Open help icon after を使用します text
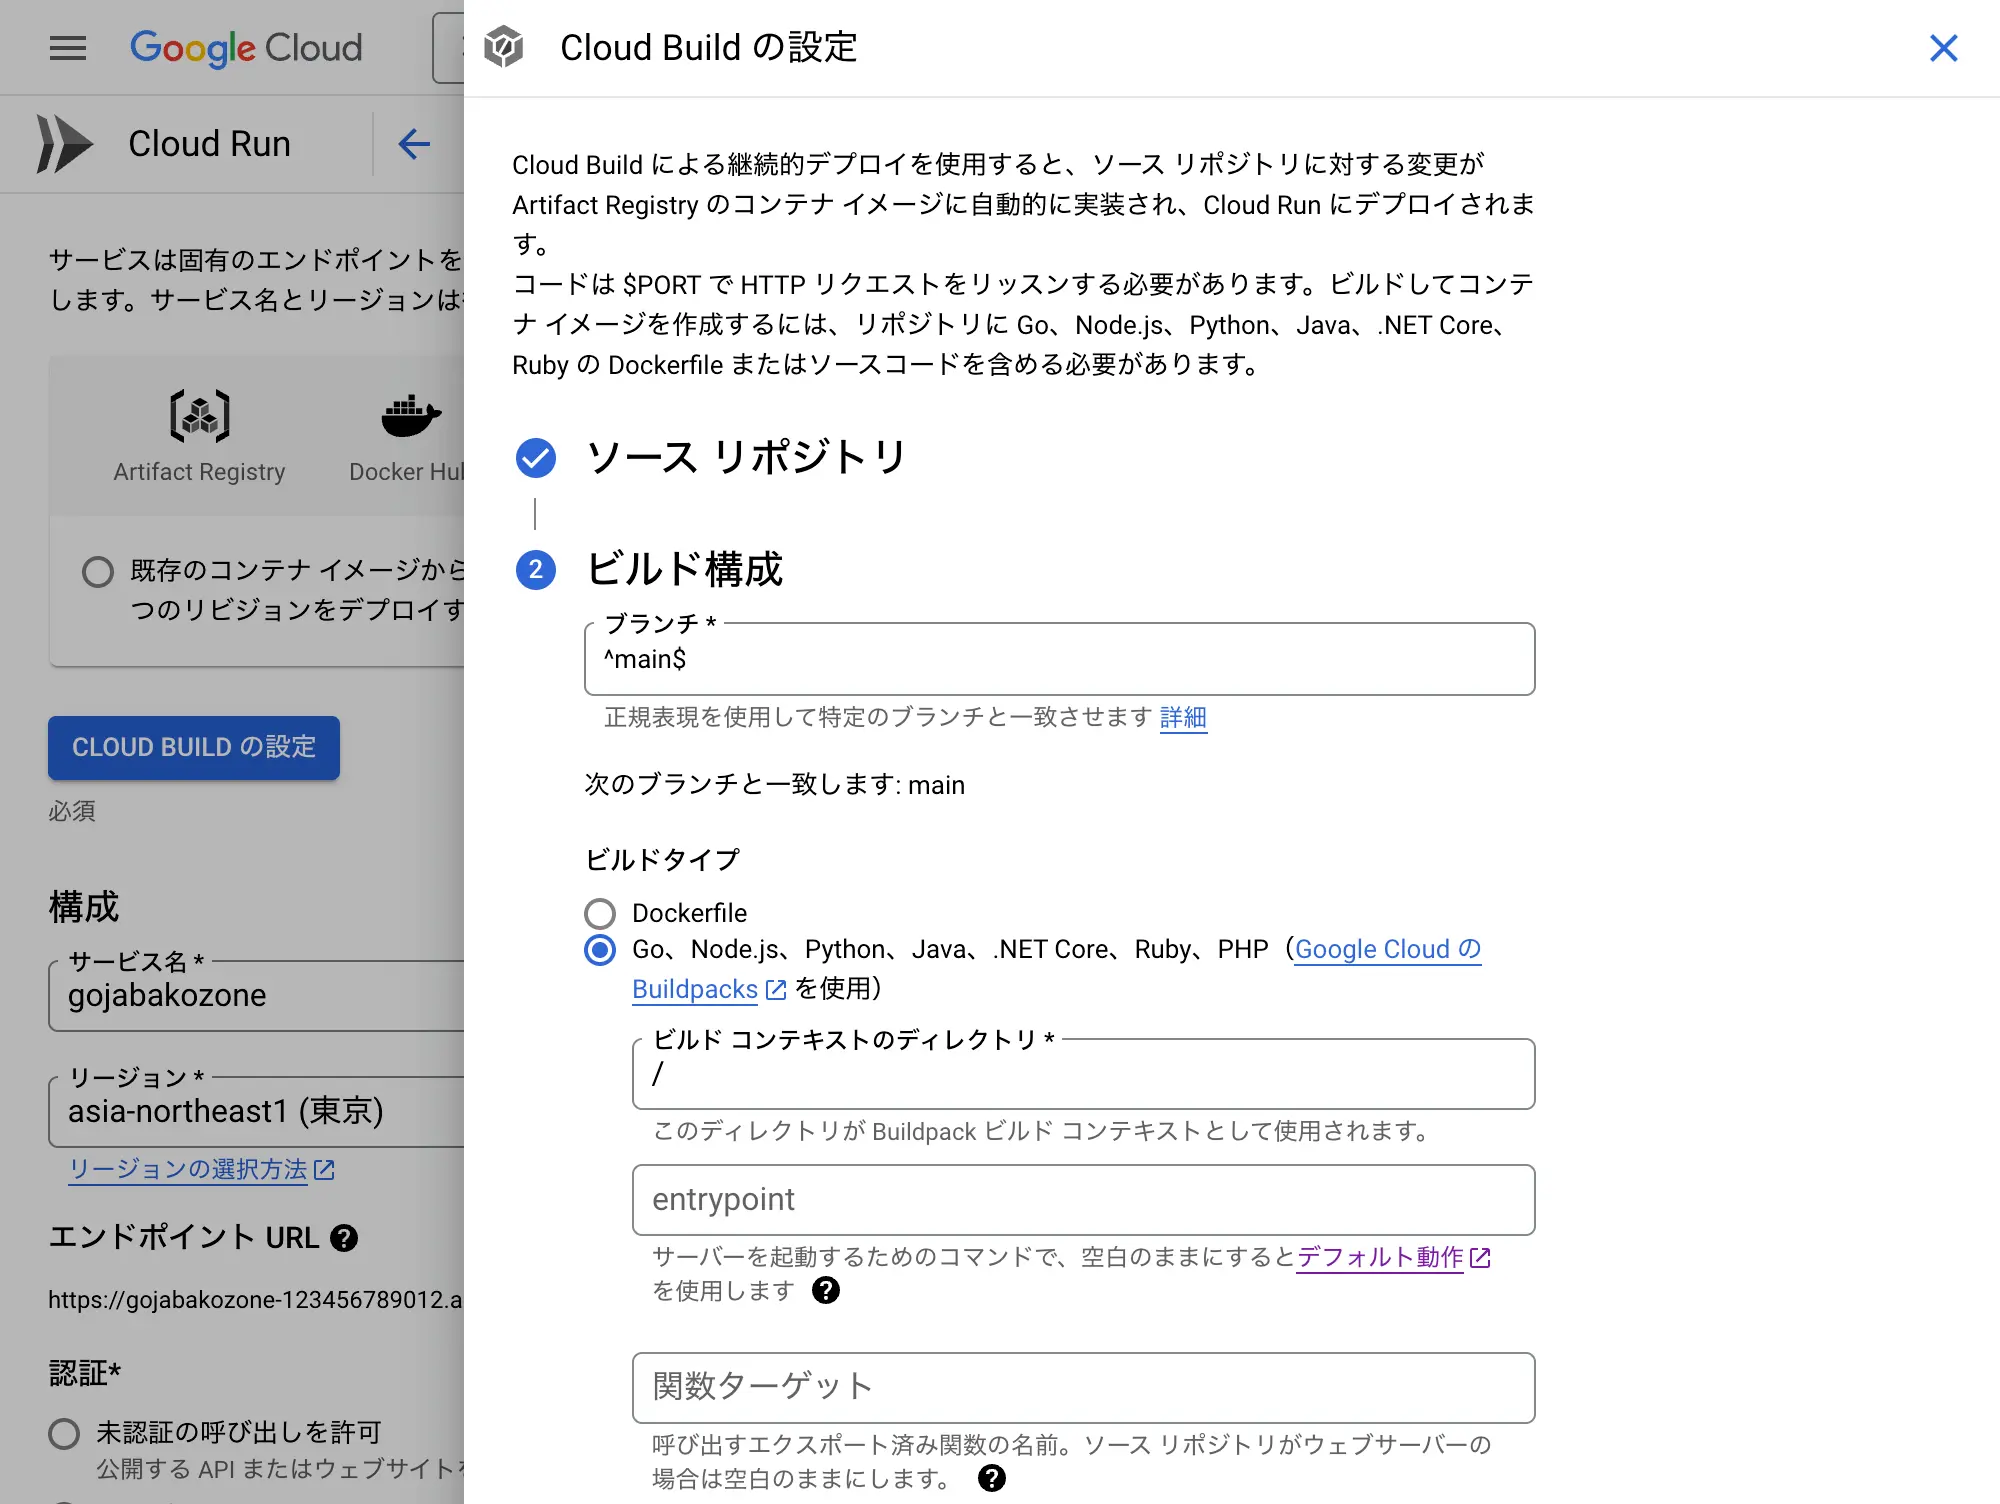2000x1504 pixels. point(826,1291)
